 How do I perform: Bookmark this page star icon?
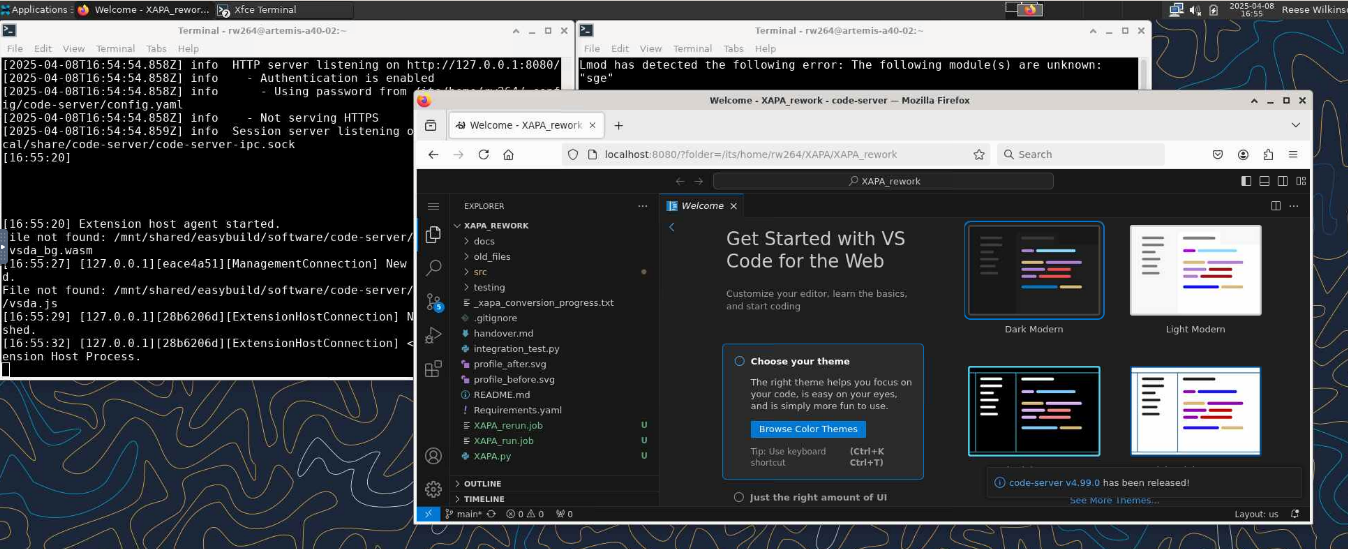[979, 155]
